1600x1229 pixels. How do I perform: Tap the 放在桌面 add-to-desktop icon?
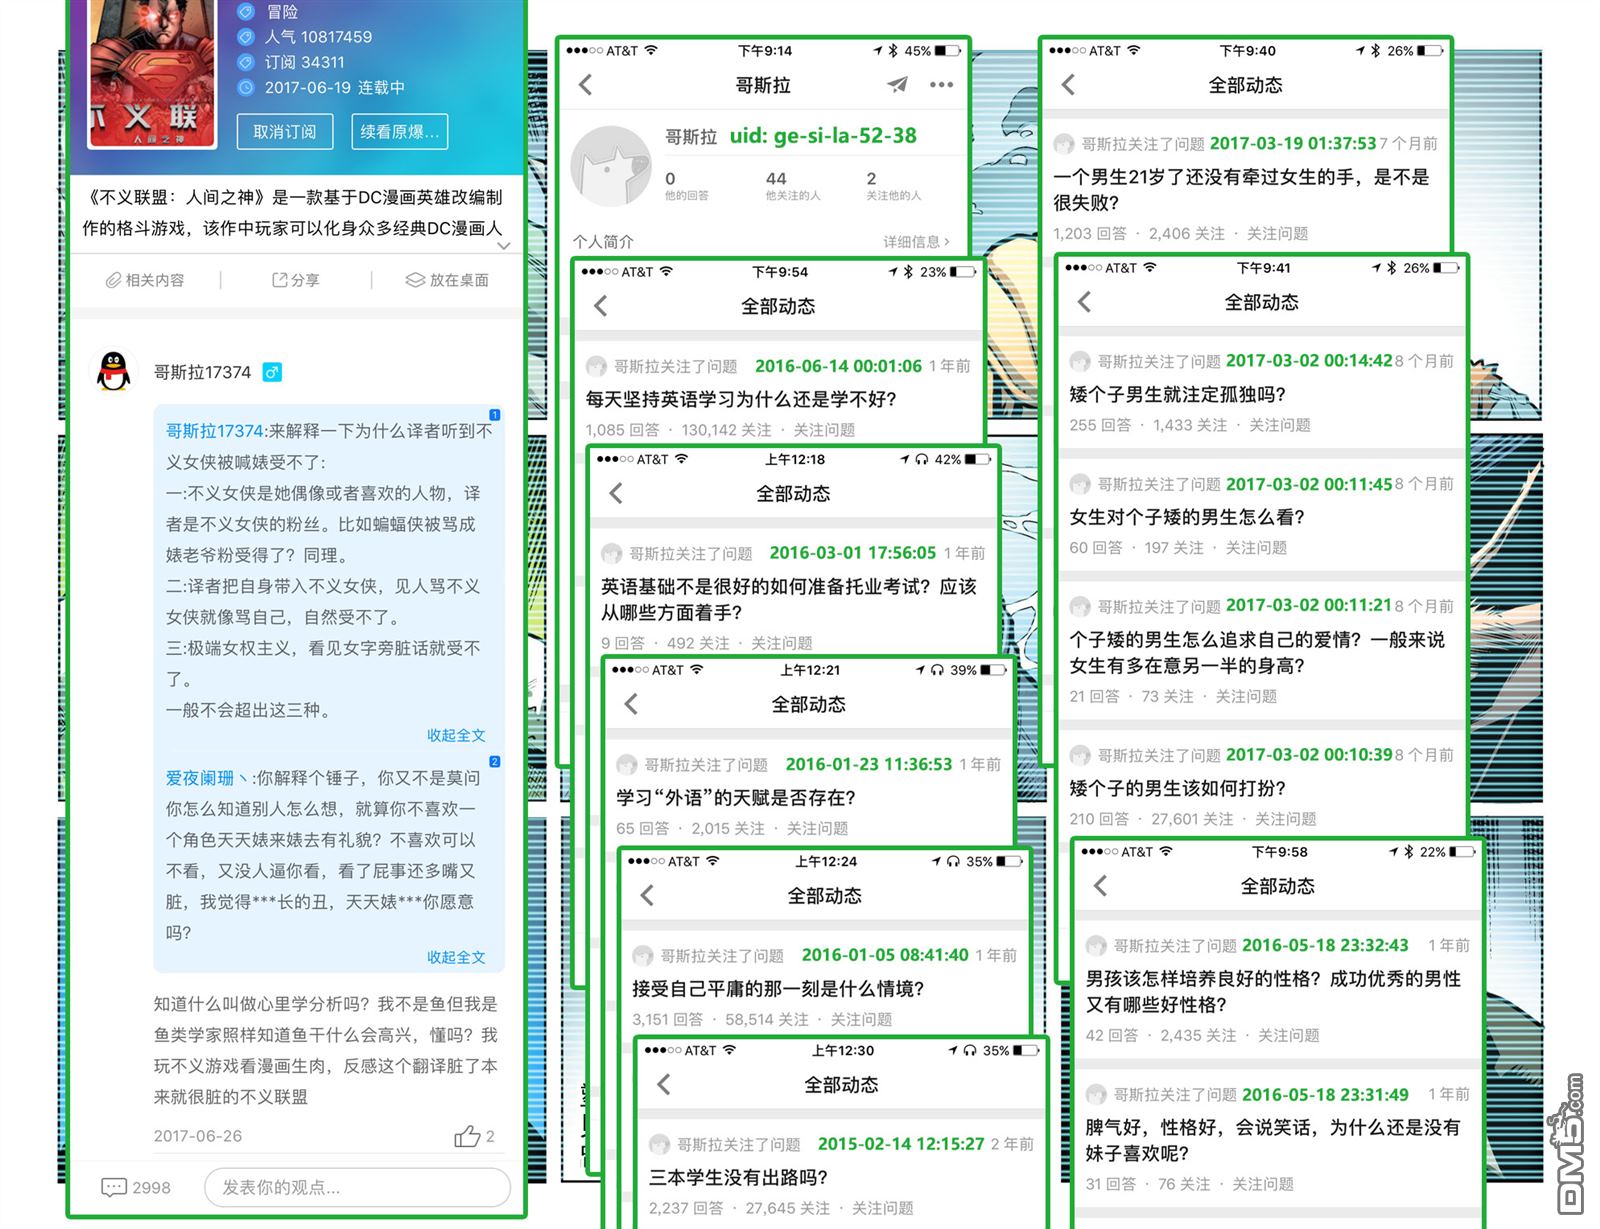coord(446,280)
